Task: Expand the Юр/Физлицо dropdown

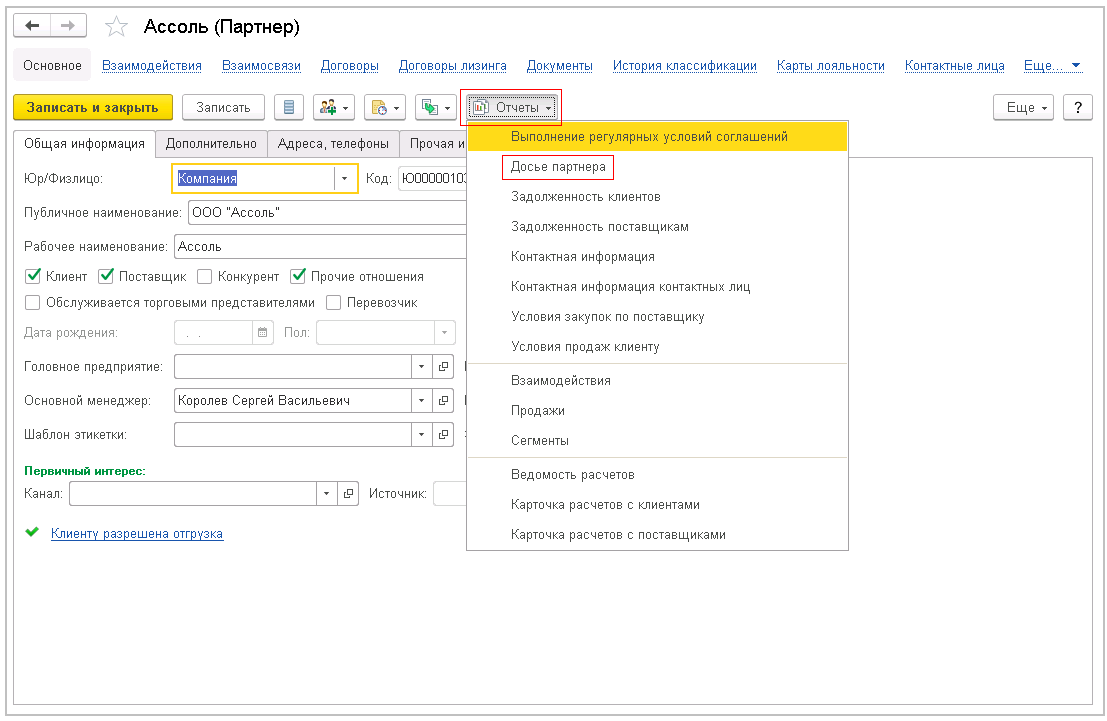Action: click(345, 178)
